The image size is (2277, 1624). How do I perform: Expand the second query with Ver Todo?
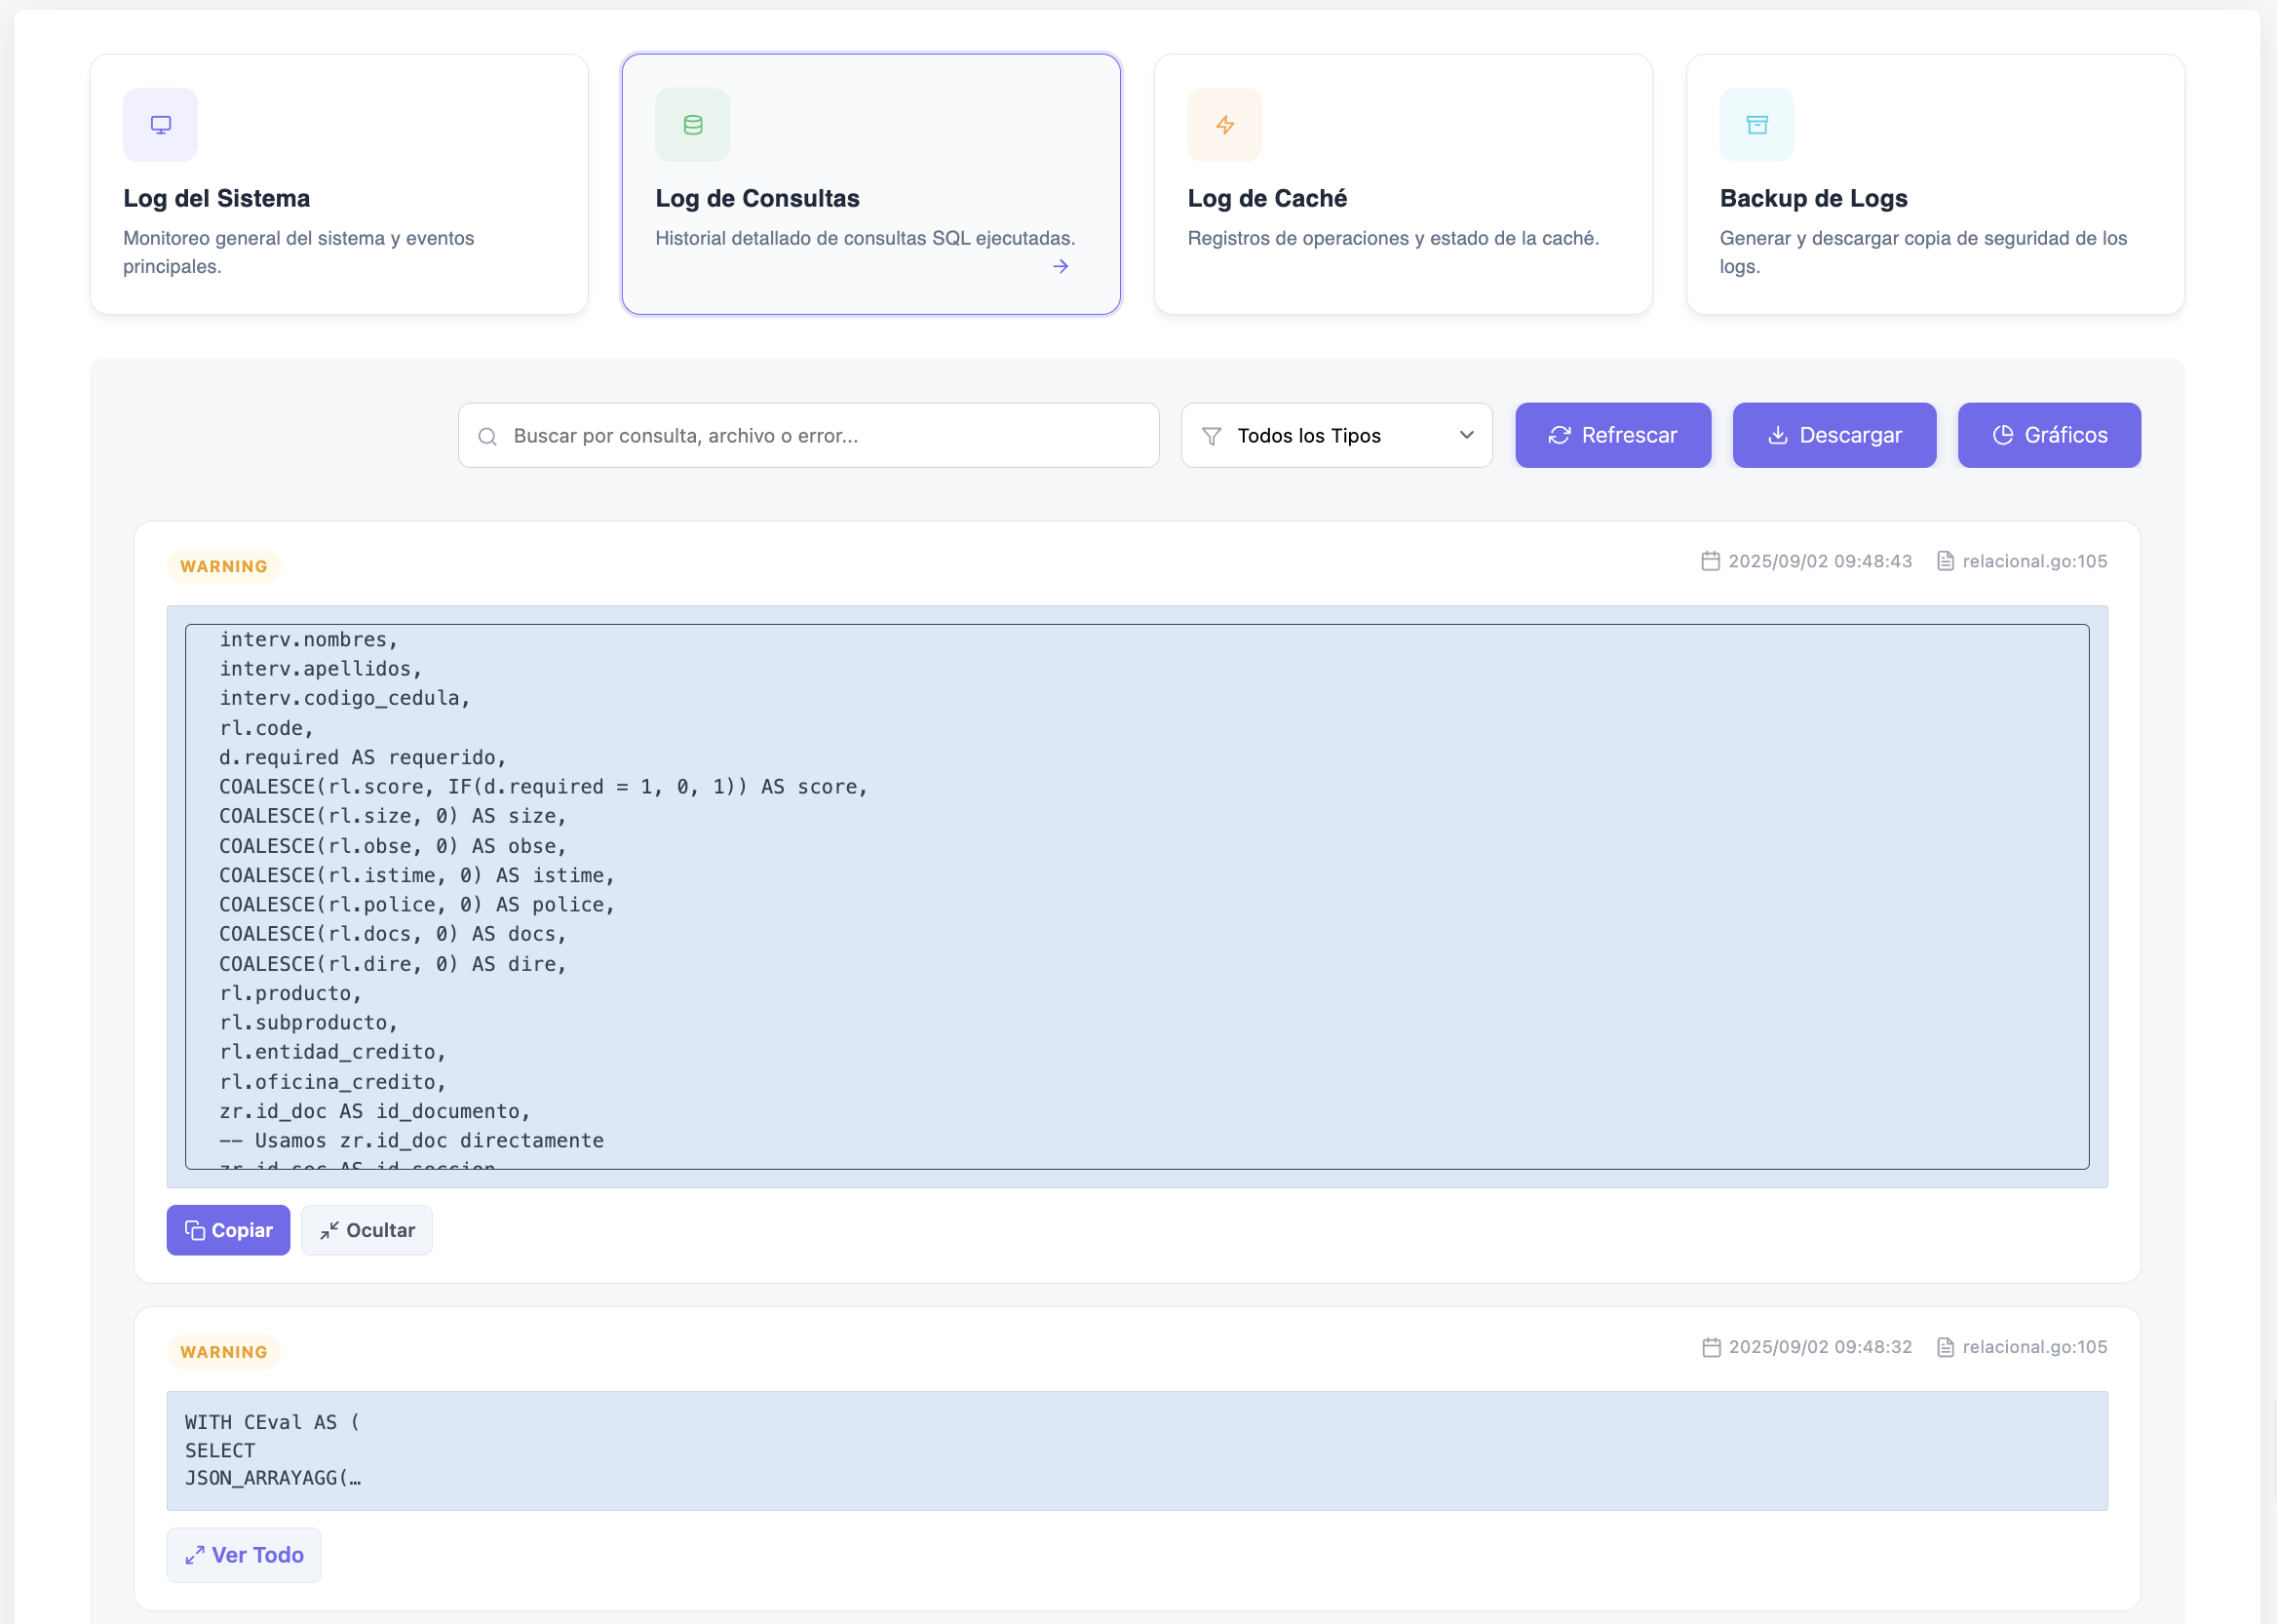tap(244, 1555)
